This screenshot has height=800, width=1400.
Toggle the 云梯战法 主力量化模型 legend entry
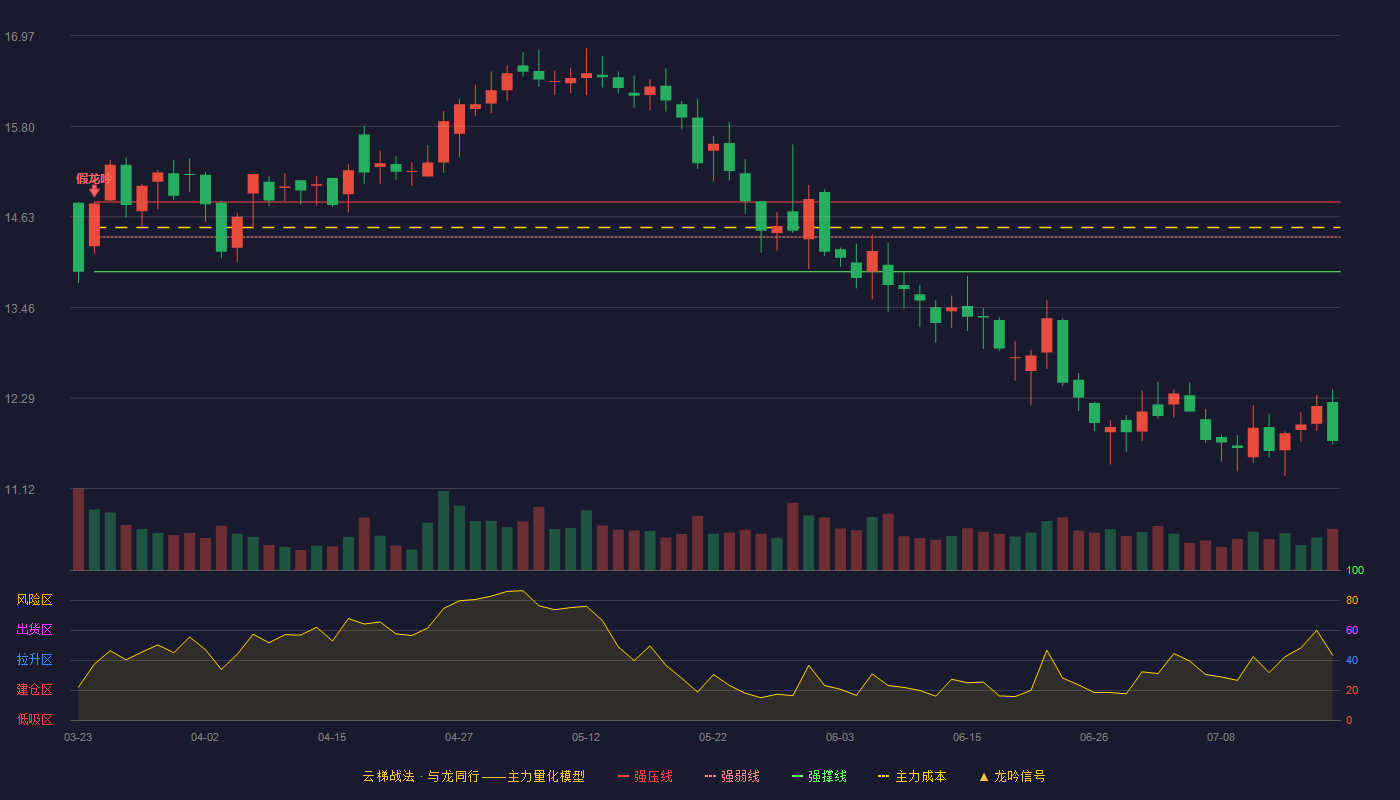(473, 776)
